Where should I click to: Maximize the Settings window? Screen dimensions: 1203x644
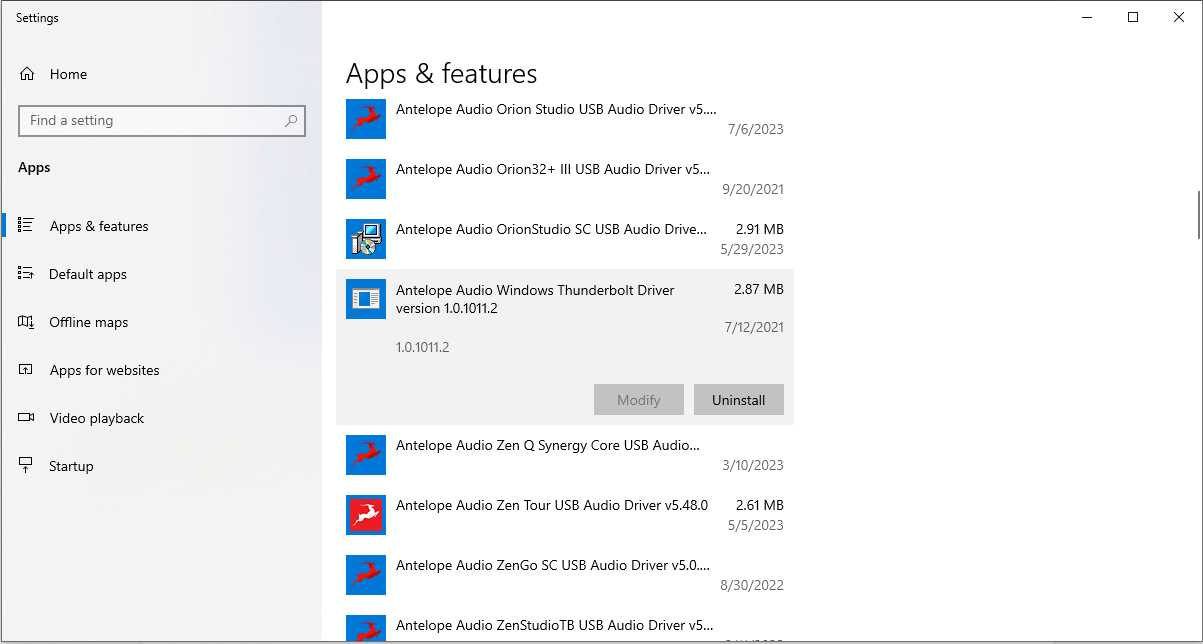[1133, 17]
